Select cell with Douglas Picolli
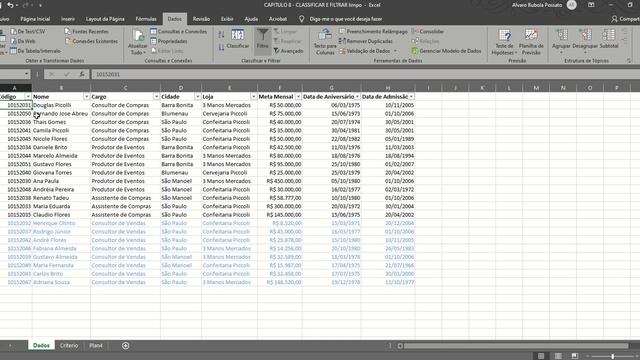The image size is (640, 360). click(x=61, y=105)
